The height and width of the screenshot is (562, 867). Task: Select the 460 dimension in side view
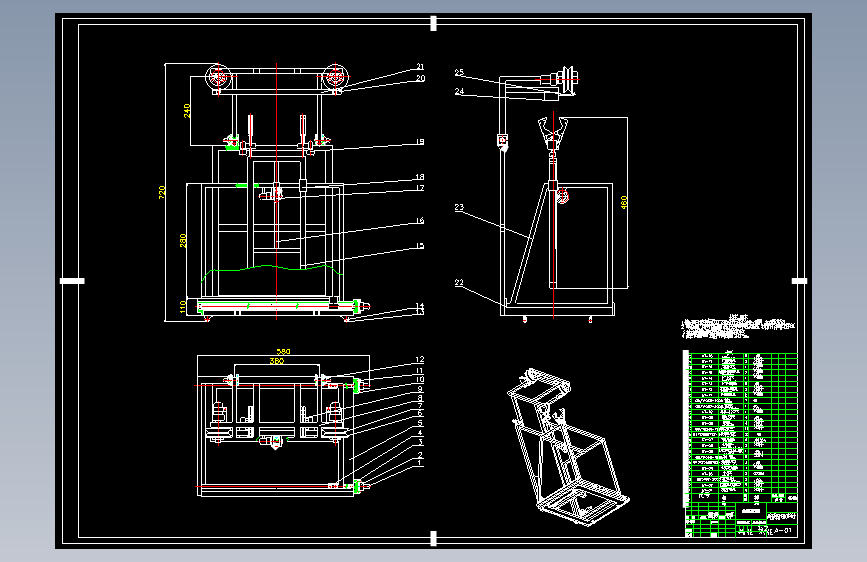[x=624, y=202]
